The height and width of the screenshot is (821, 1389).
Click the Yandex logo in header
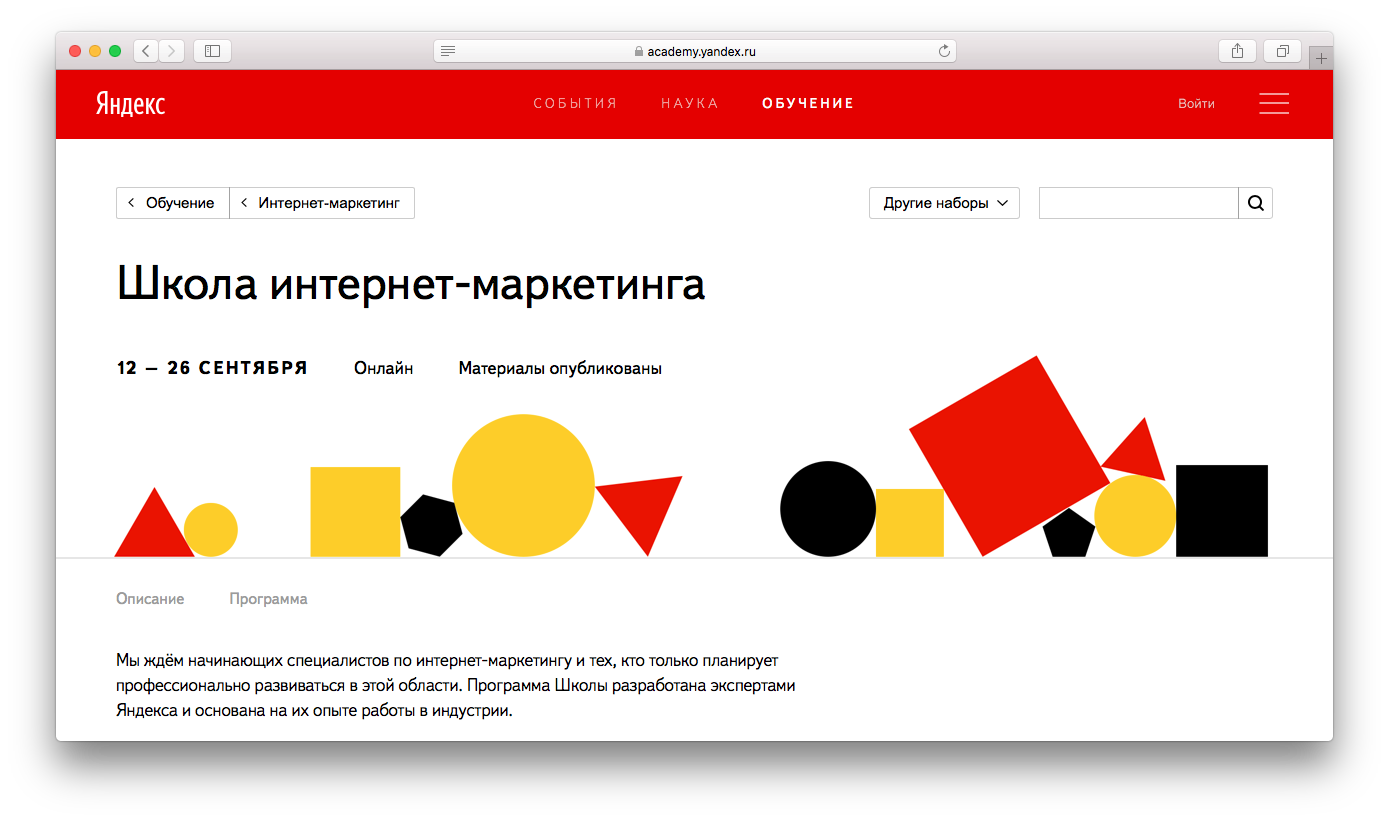click(131, 104)
